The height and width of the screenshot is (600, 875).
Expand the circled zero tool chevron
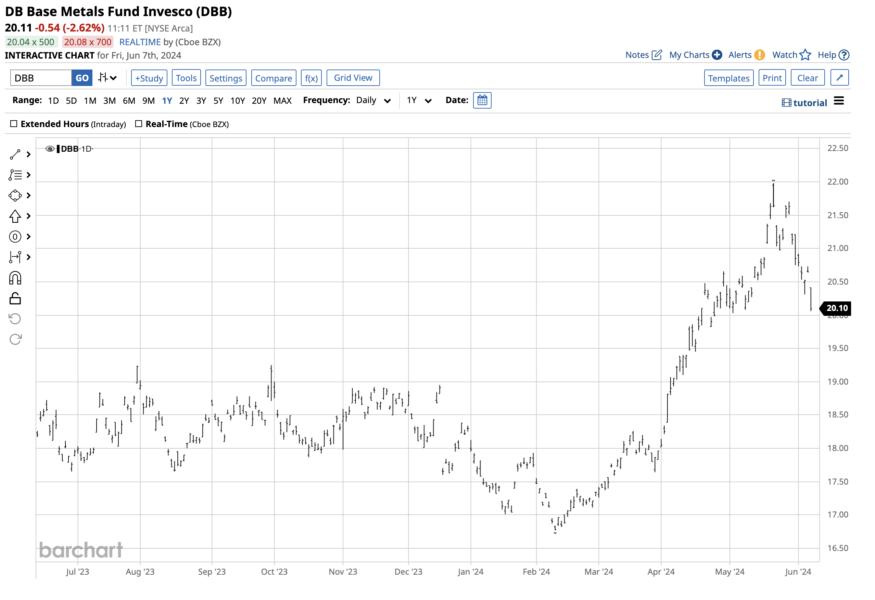point(28,237)
